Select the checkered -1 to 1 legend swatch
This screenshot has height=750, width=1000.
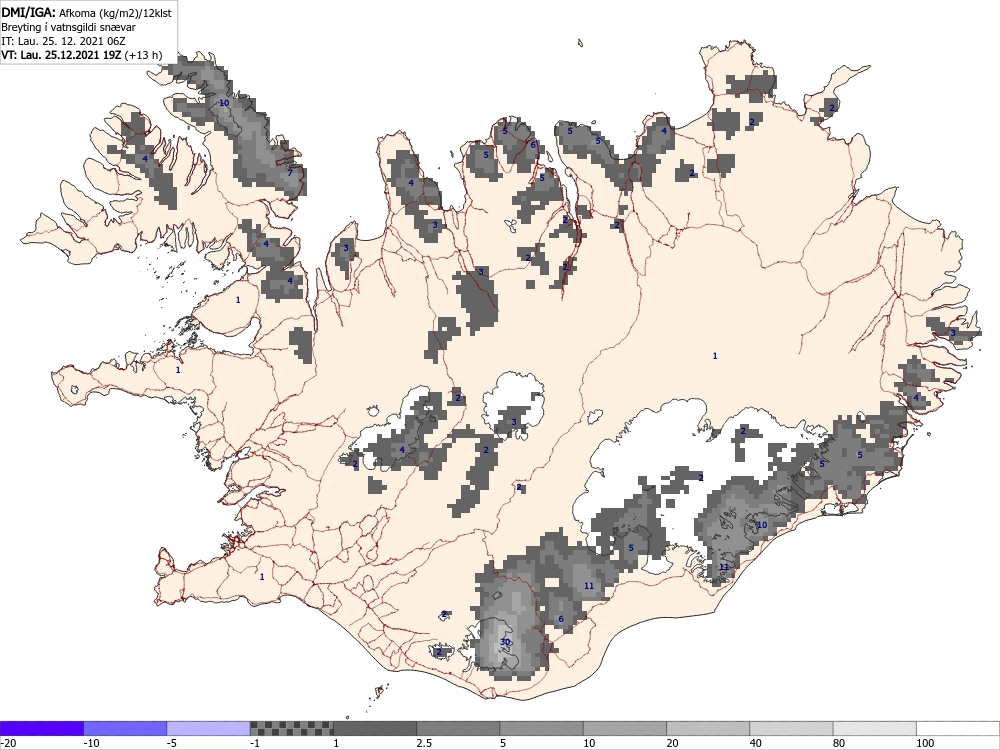pos(291,728)
